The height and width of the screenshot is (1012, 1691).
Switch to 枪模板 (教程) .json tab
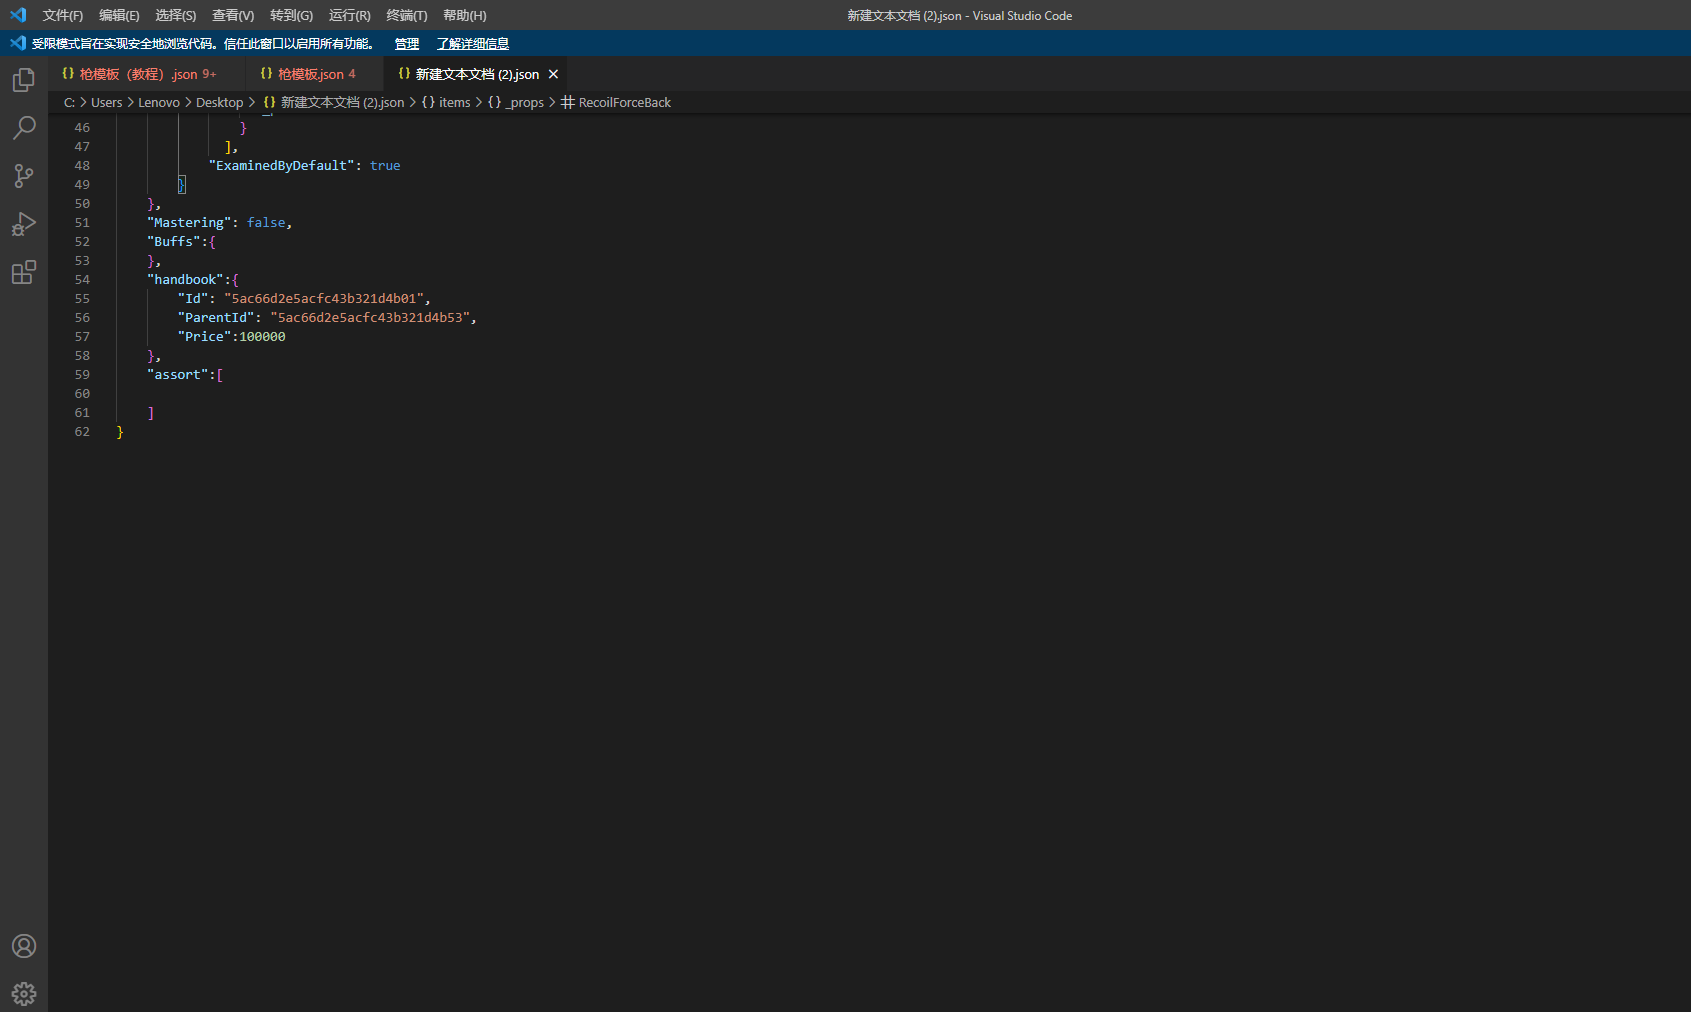point(147,74)
